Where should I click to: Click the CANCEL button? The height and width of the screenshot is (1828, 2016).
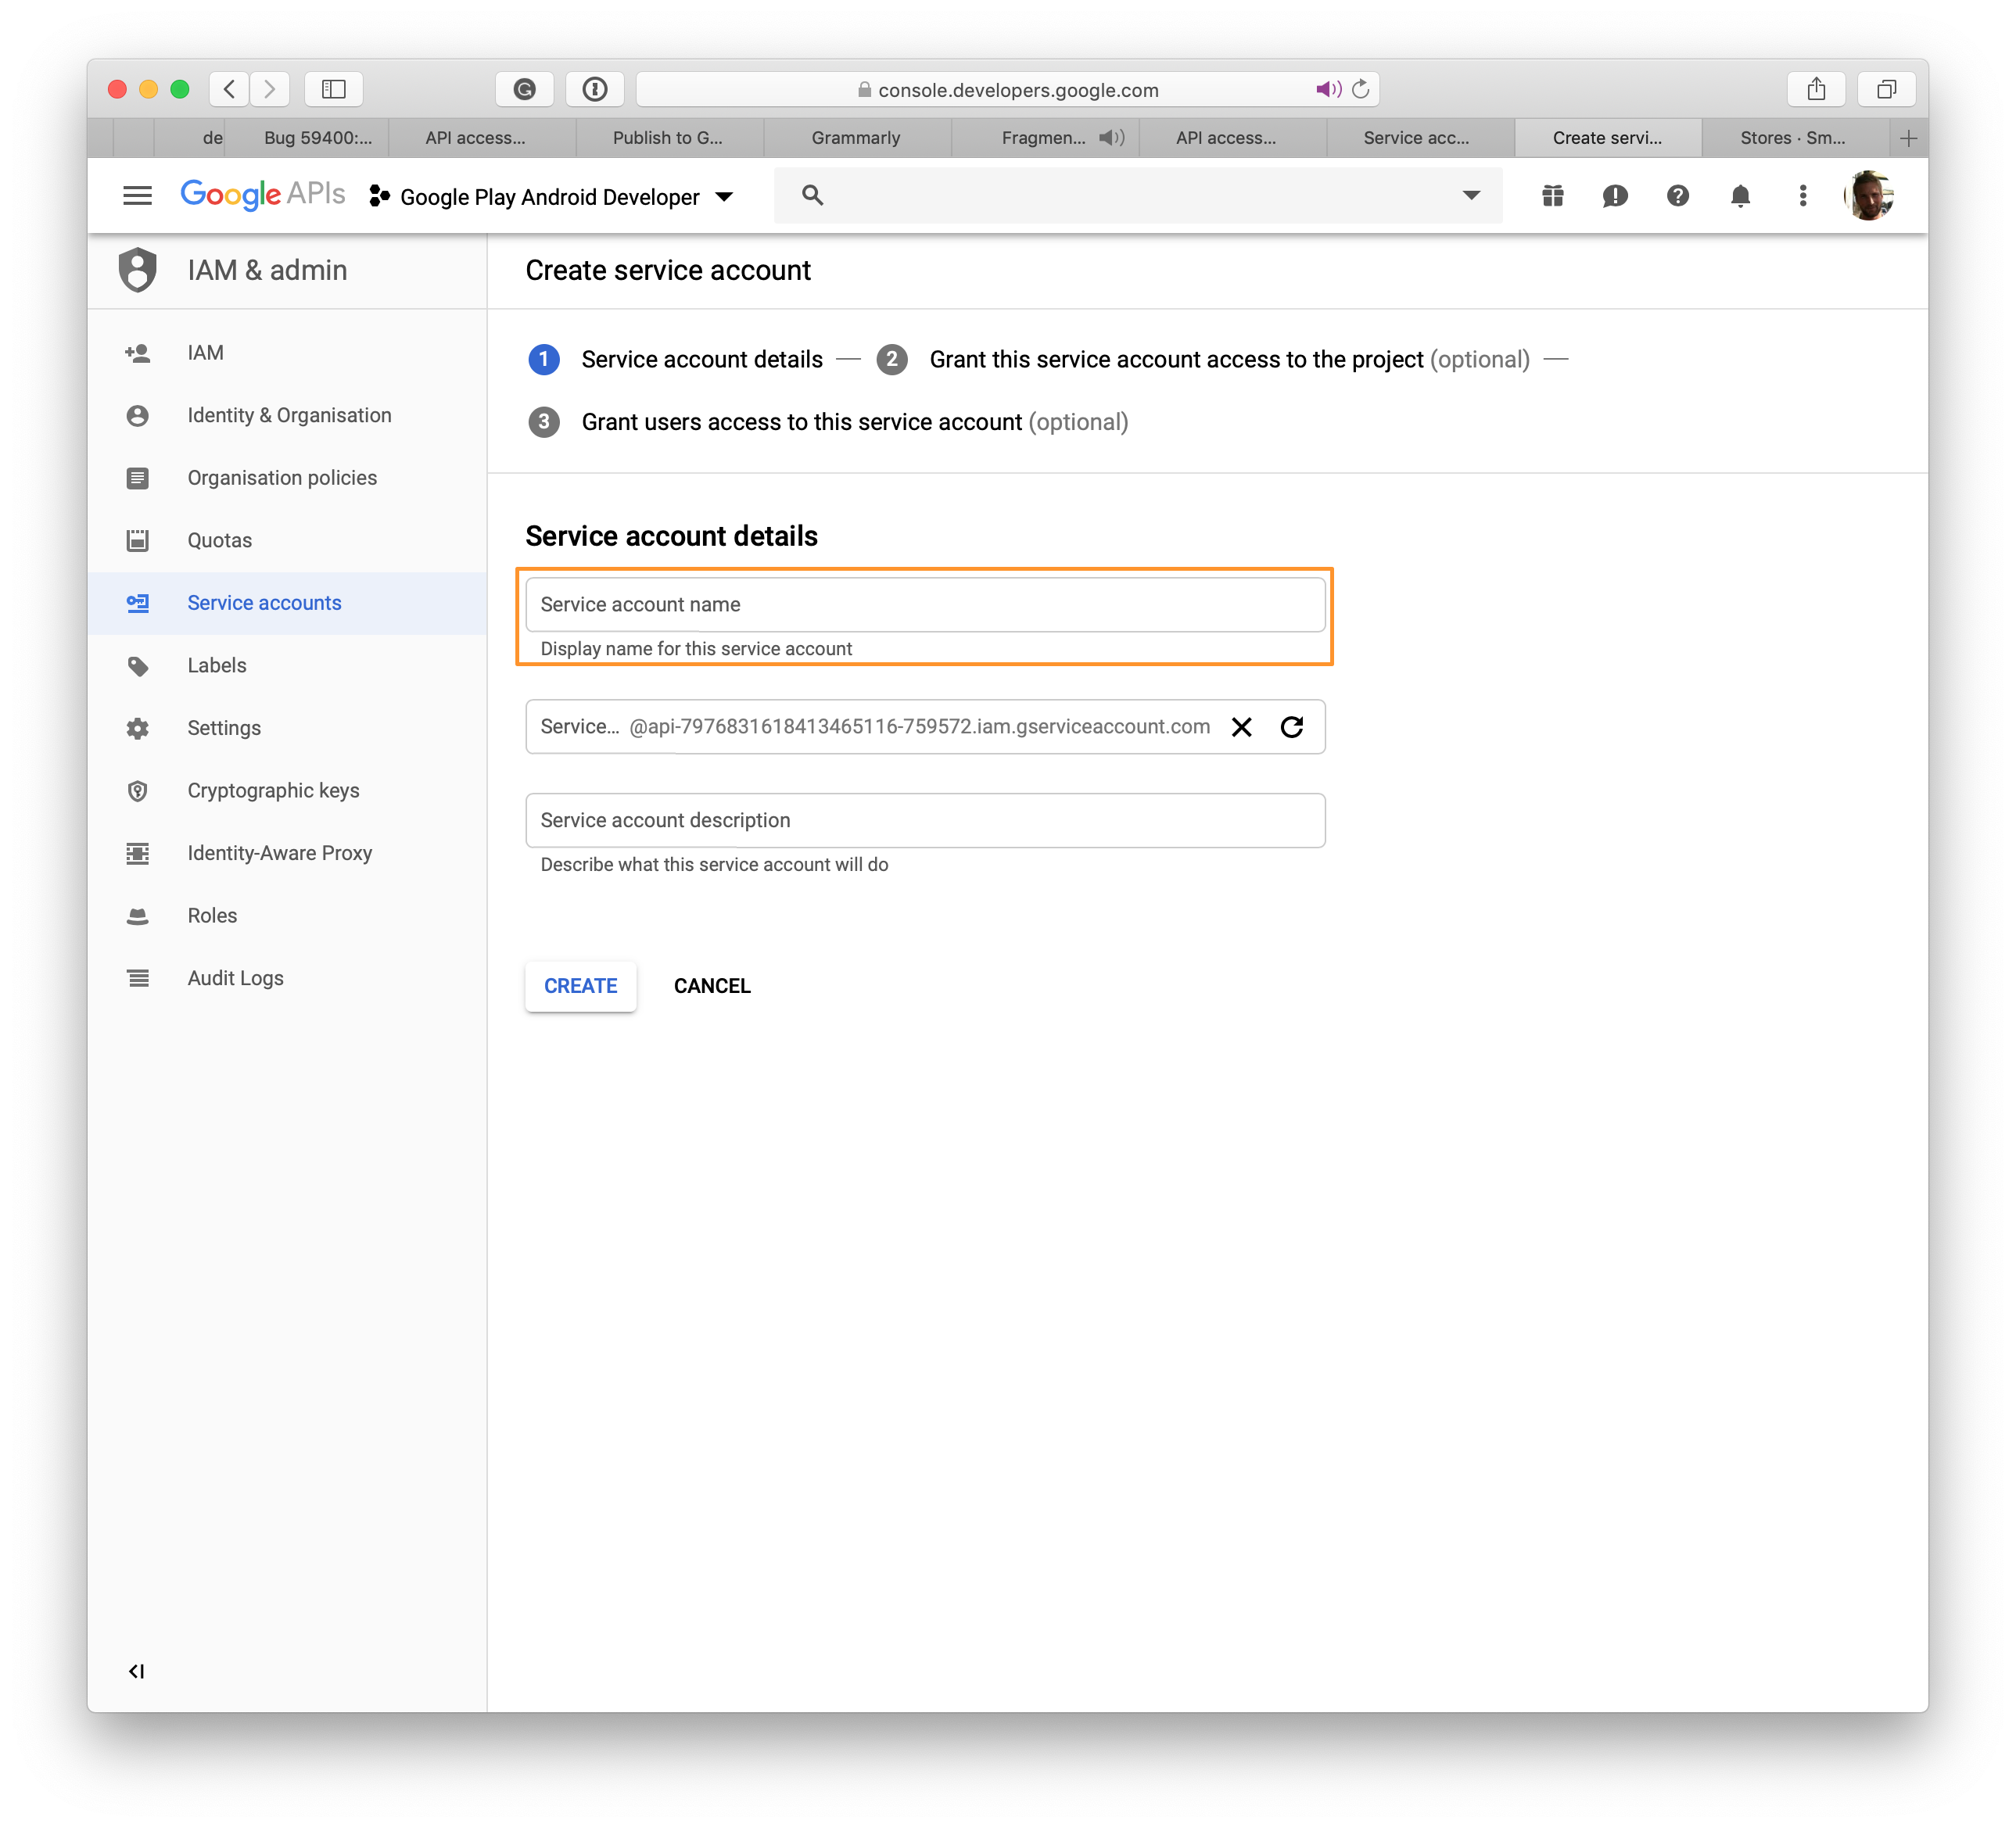pos(711,985)
